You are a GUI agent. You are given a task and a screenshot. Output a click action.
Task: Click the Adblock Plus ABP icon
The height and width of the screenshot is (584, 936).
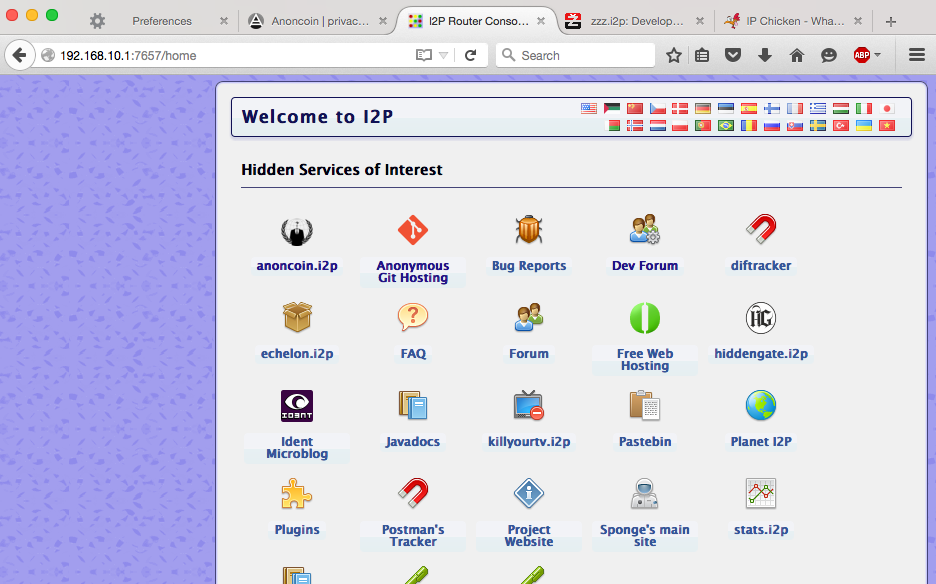(x=861, y=56)
